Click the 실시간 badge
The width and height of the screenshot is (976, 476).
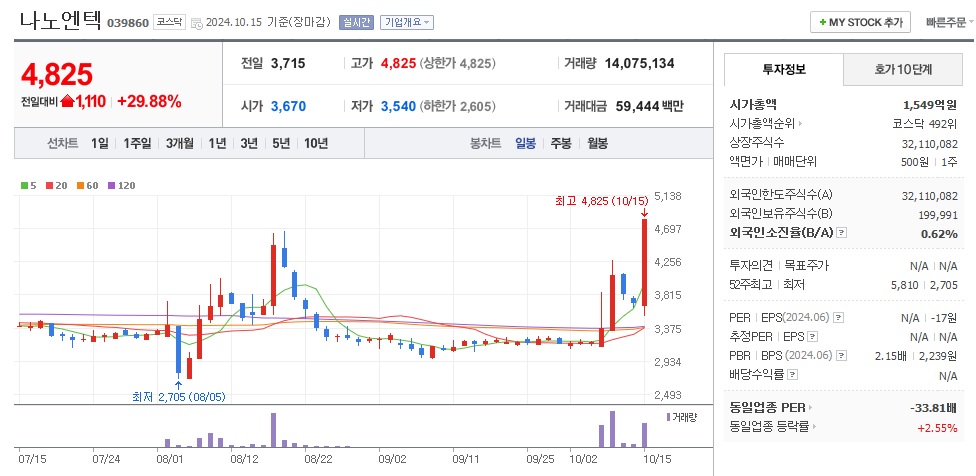coord(356,22)
